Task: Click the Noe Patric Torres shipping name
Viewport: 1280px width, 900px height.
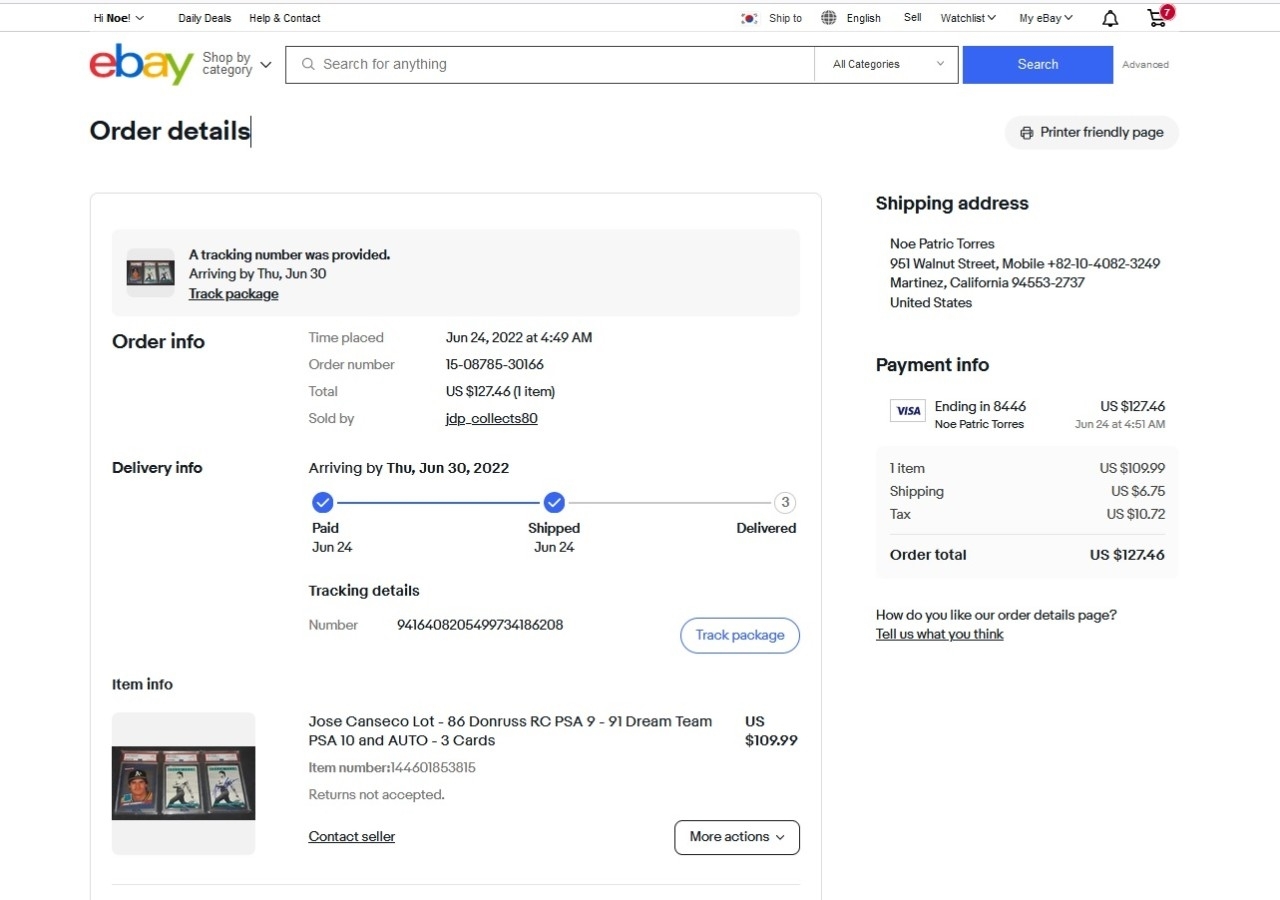Action: pos(942,243)
